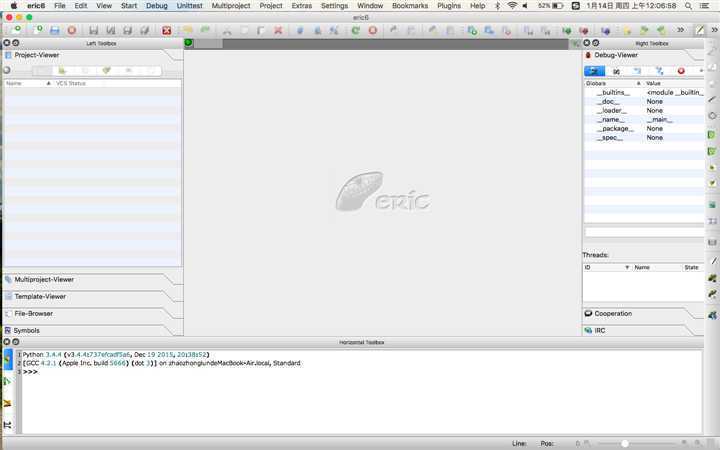Screen dimensions: 720x450
Task: Close the Right Toolbox with its X icon
Action: click(x=586, y=43)
